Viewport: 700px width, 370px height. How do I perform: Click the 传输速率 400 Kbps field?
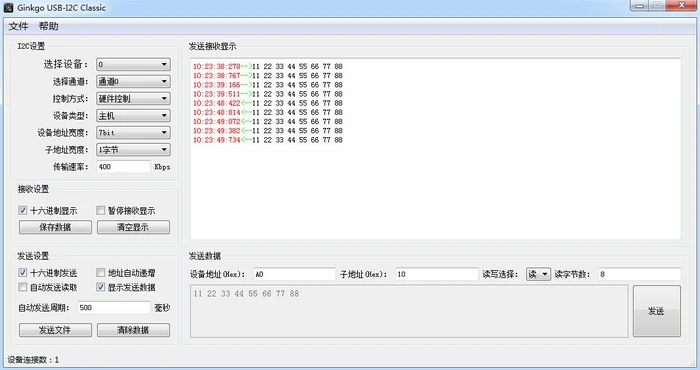click(x=123, y=166)
